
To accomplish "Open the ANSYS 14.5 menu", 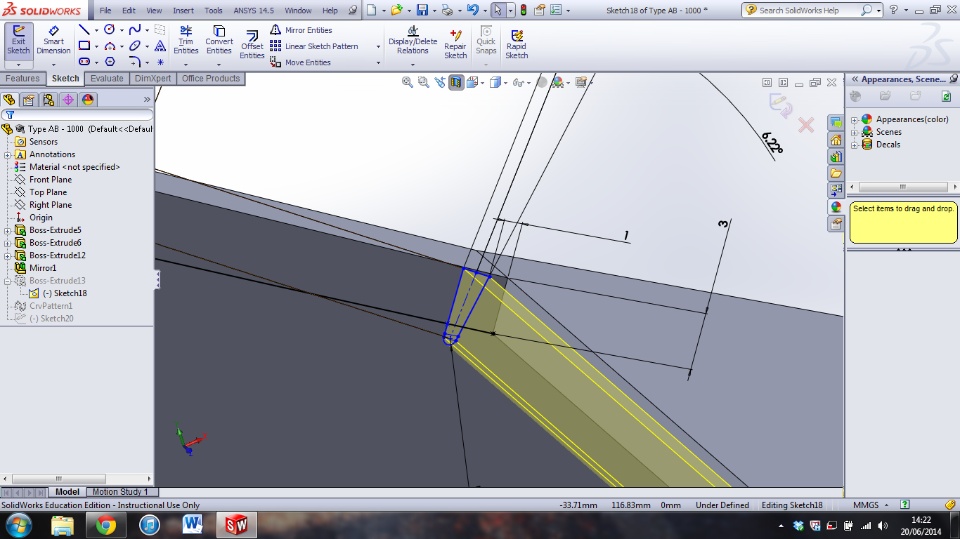I will [x=253, y=10].
